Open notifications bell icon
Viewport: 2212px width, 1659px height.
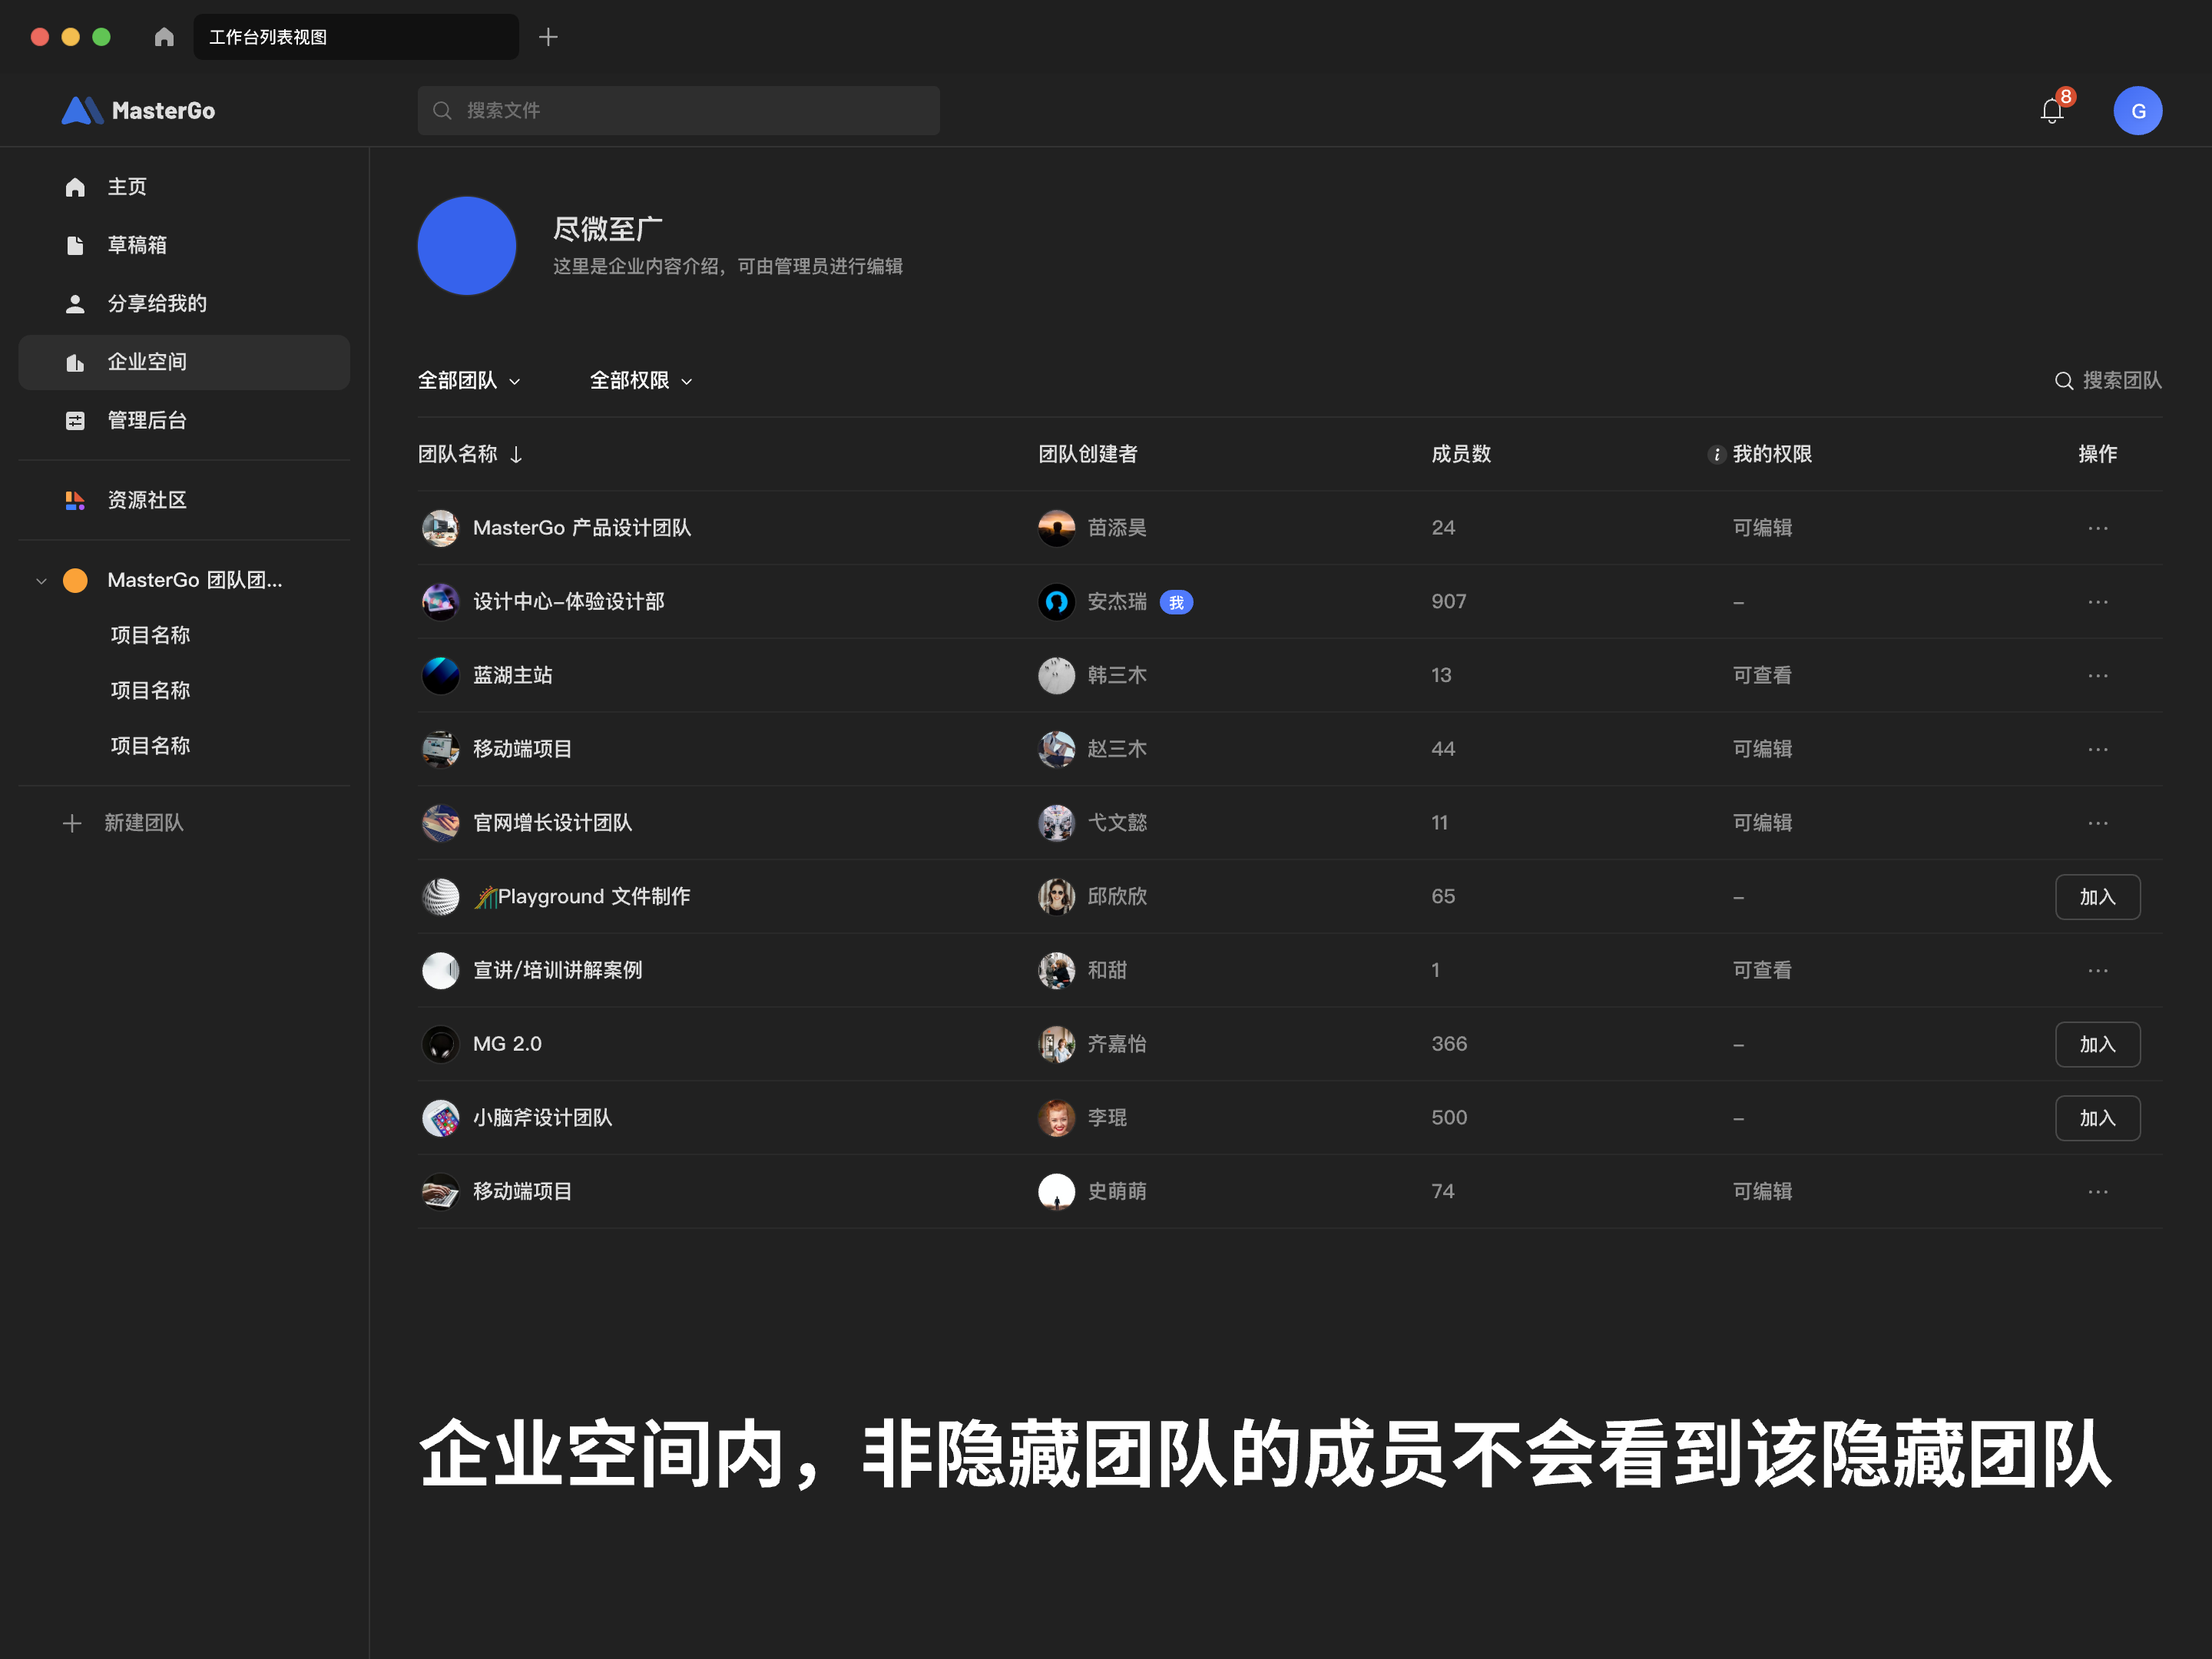[2052, 111]
